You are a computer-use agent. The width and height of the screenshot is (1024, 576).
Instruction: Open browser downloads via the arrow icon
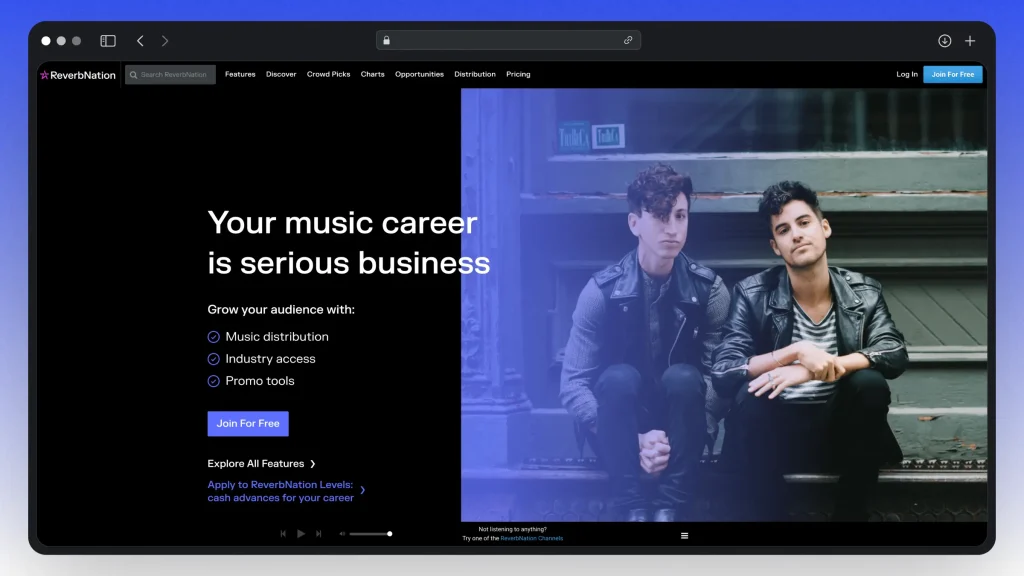(944, 40)
